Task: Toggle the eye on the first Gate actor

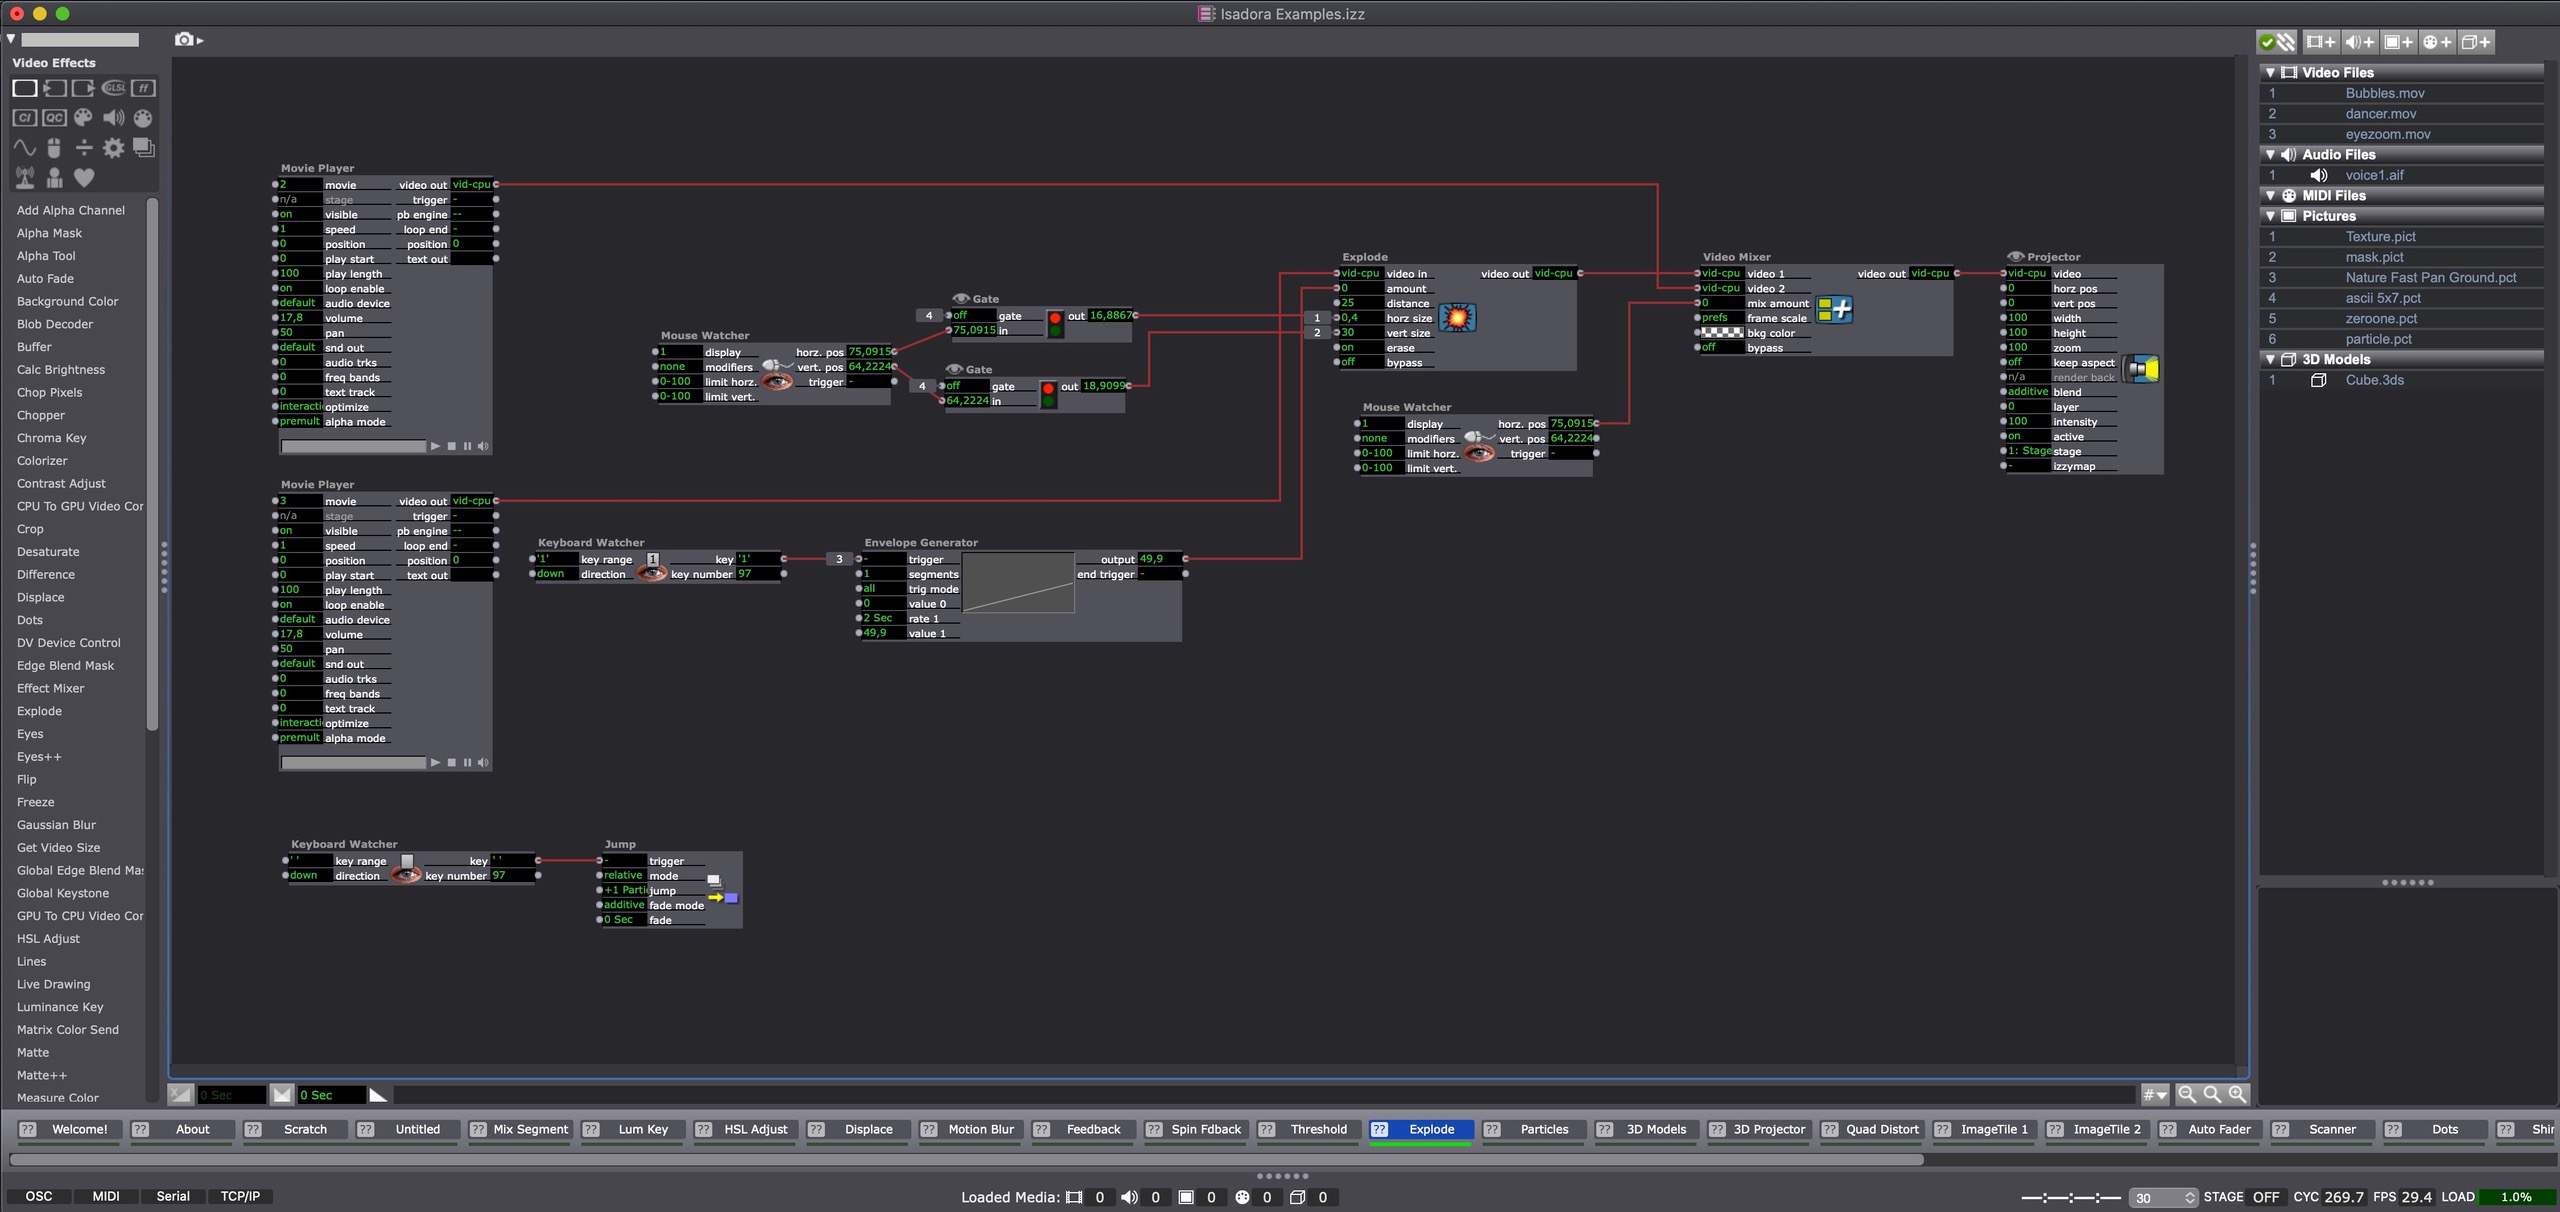Action: (x=960, y=299)
